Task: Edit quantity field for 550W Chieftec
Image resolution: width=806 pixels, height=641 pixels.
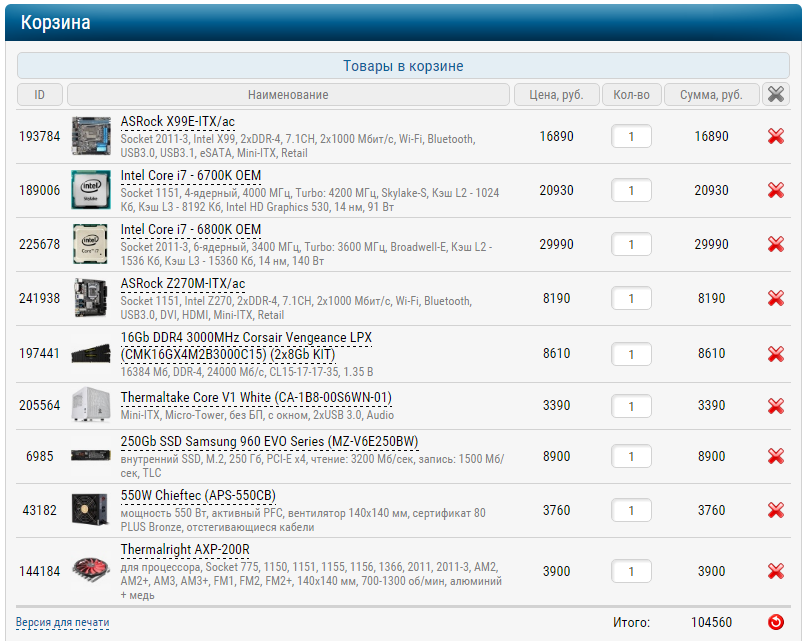Action: tap(631, 510)
